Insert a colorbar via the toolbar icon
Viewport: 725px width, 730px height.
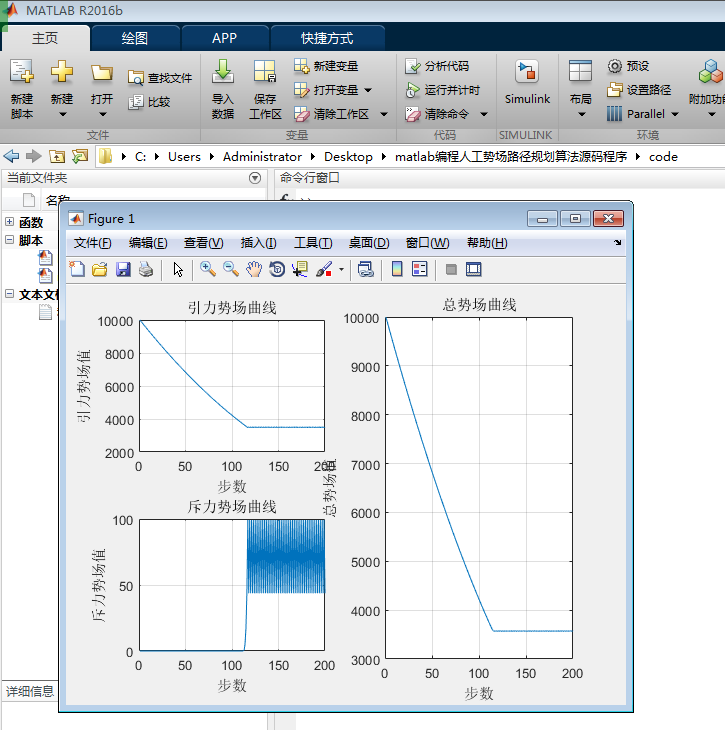tap(397, 269)
